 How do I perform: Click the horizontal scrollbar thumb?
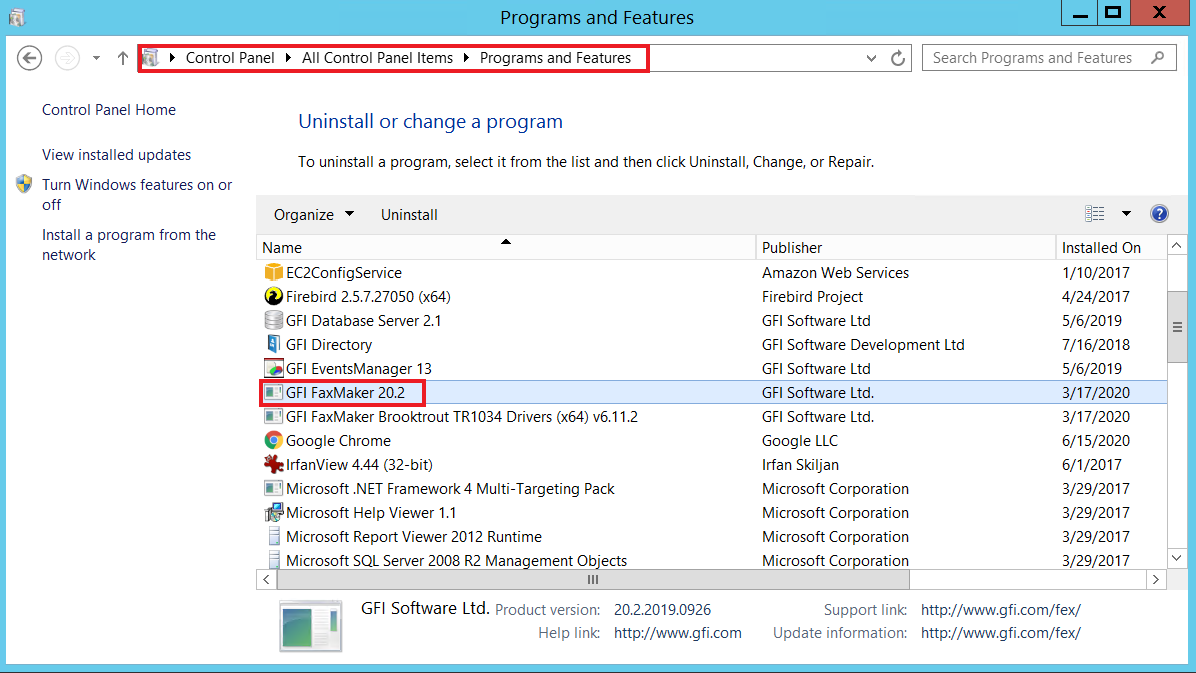point(593,579)
